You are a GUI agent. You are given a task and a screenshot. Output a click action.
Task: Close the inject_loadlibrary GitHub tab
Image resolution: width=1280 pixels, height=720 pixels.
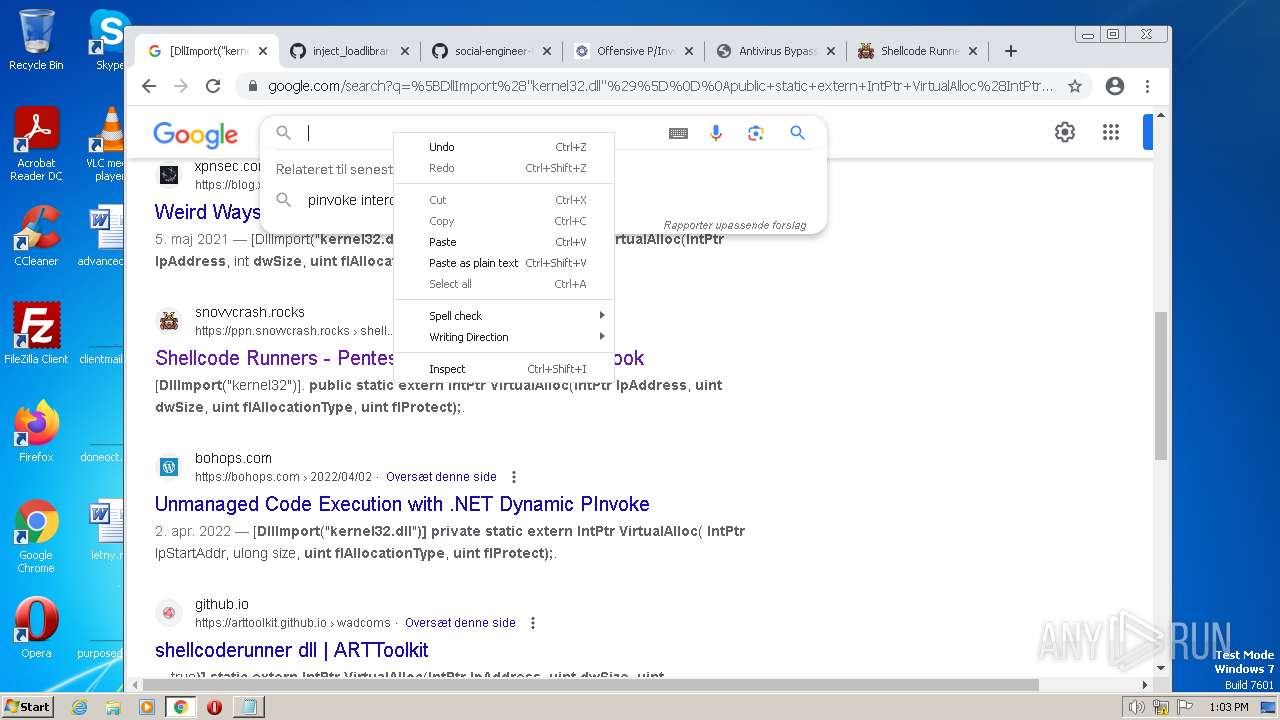[x=405, y=51]
